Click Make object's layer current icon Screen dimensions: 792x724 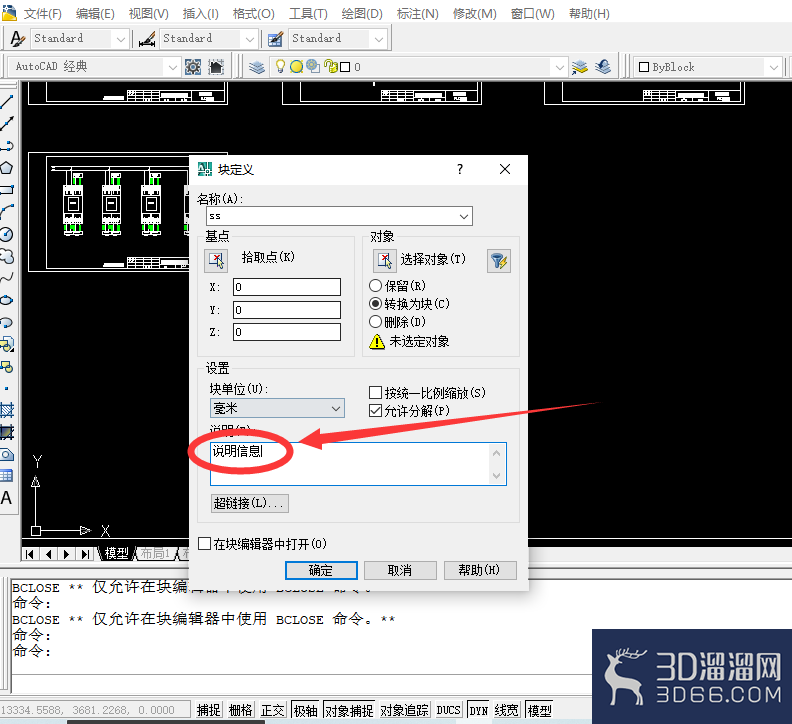click(580, 67)
